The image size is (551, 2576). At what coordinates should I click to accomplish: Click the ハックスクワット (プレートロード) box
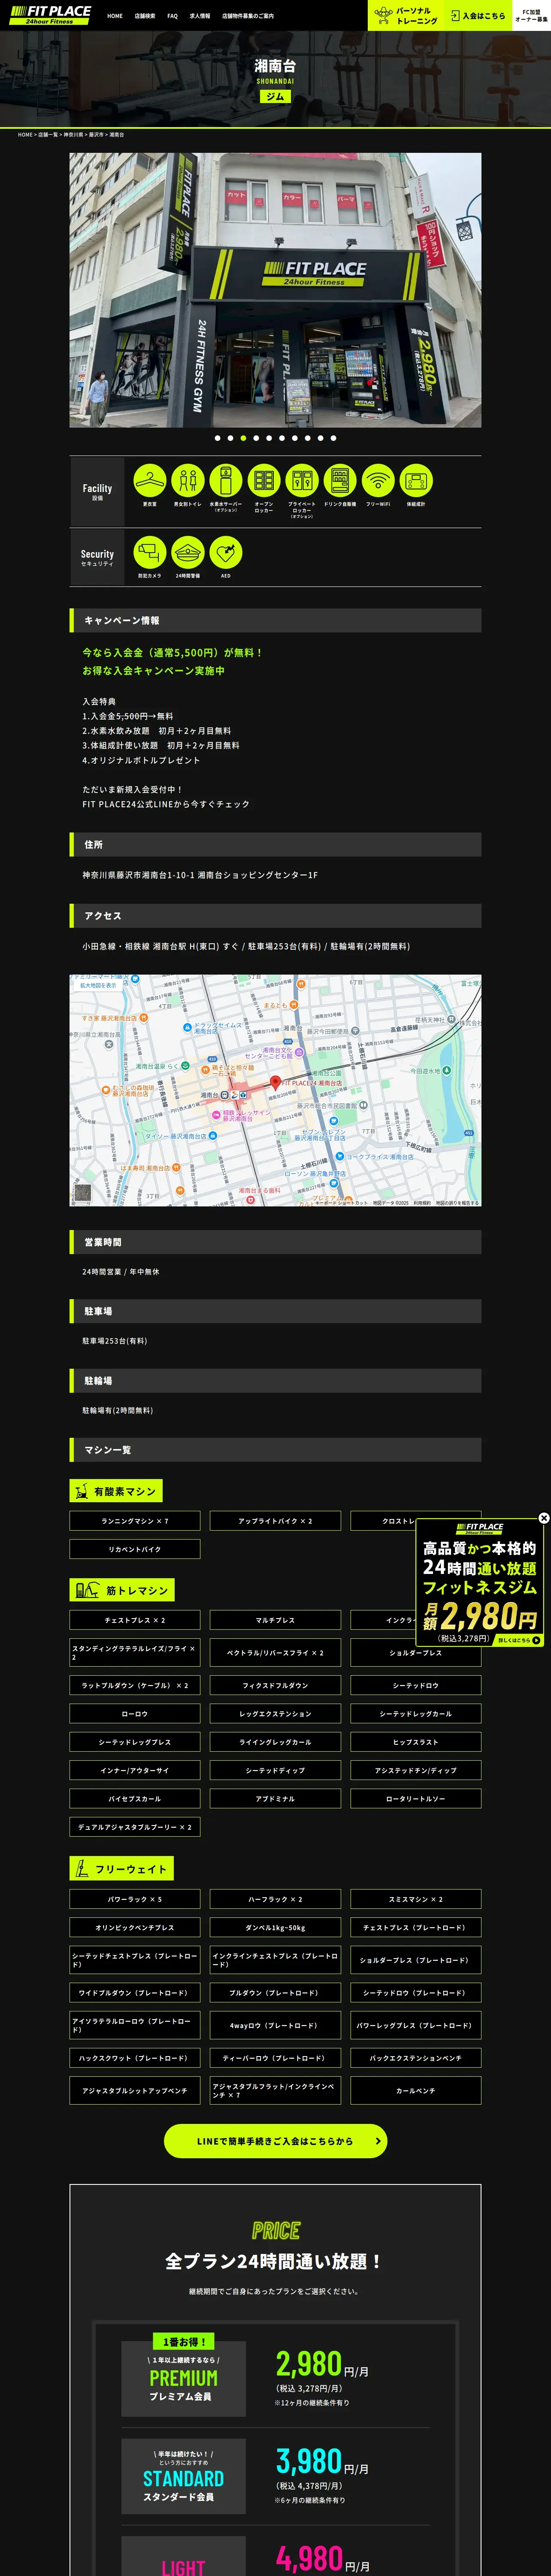(x=135, y=2058)
